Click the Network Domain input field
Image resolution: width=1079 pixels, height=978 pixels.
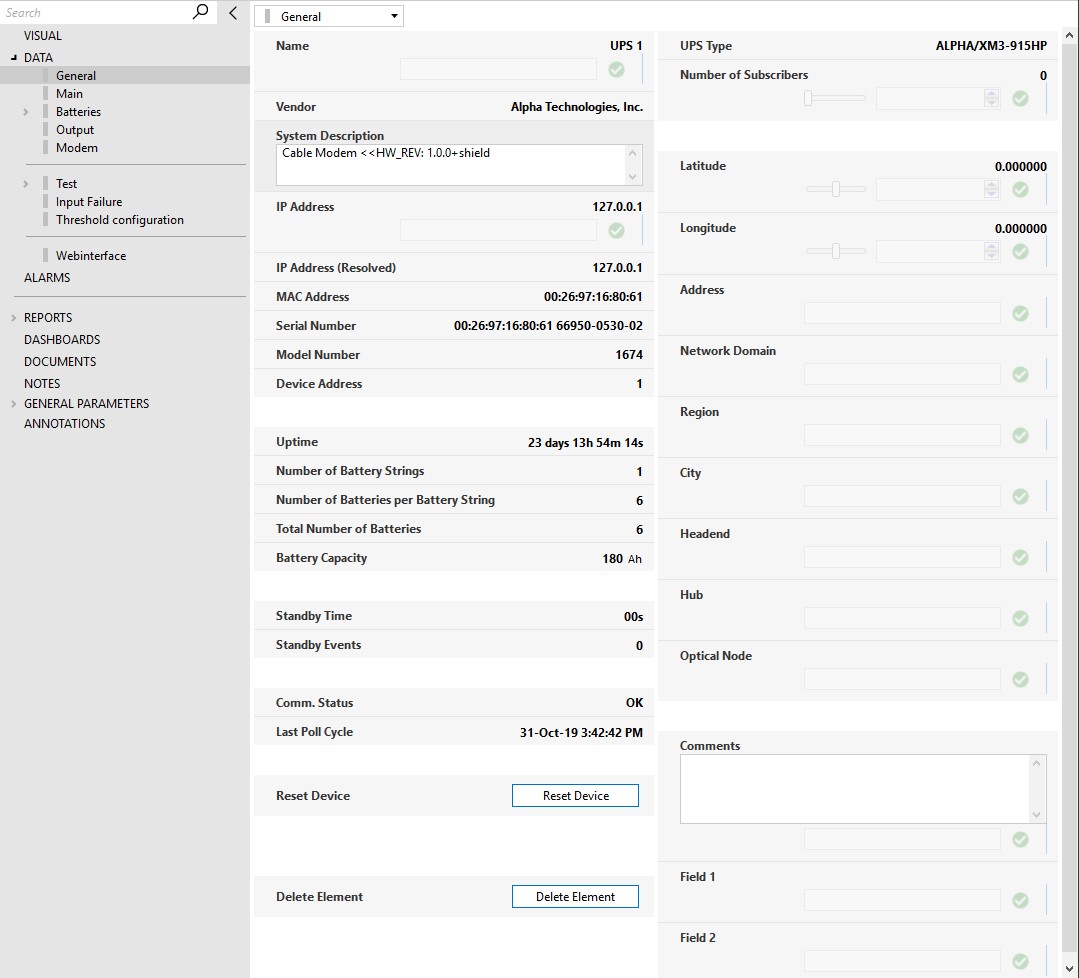tap(902, 374)
